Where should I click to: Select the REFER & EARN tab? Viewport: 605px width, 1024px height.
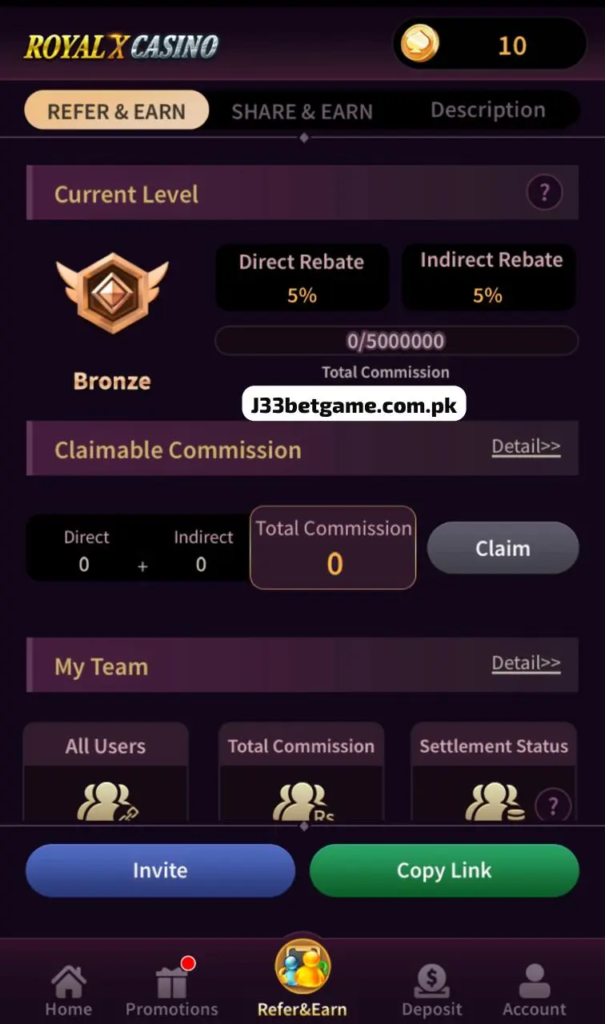coord(117,110)
